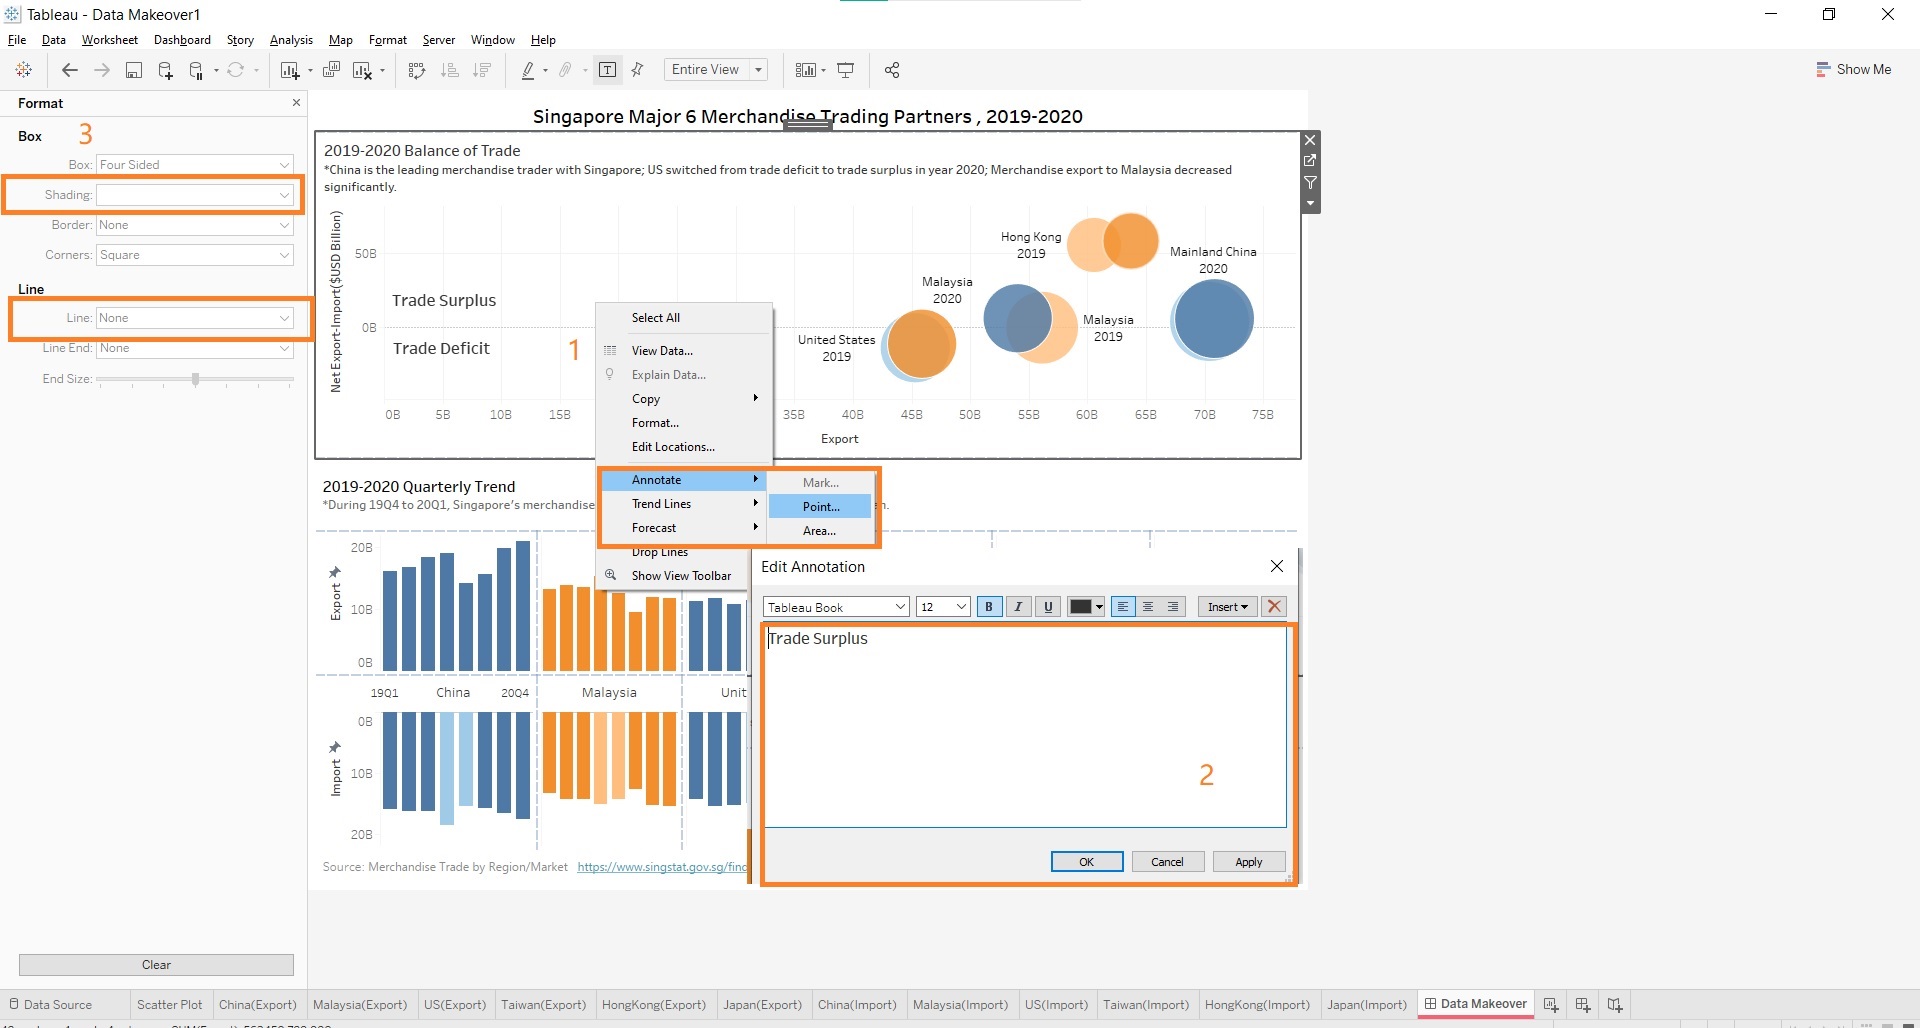Click the Group Members paperclip icon

tap(566, 70)
